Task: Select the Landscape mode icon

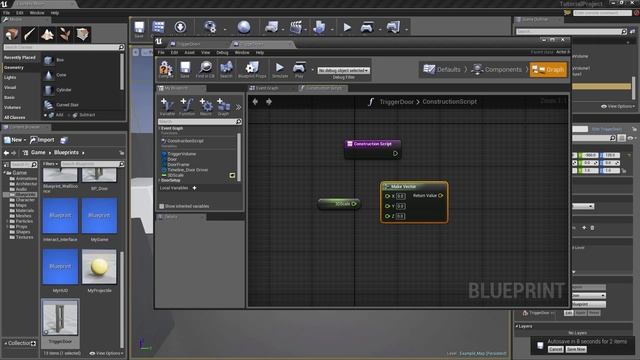Action: click(47, 34)
